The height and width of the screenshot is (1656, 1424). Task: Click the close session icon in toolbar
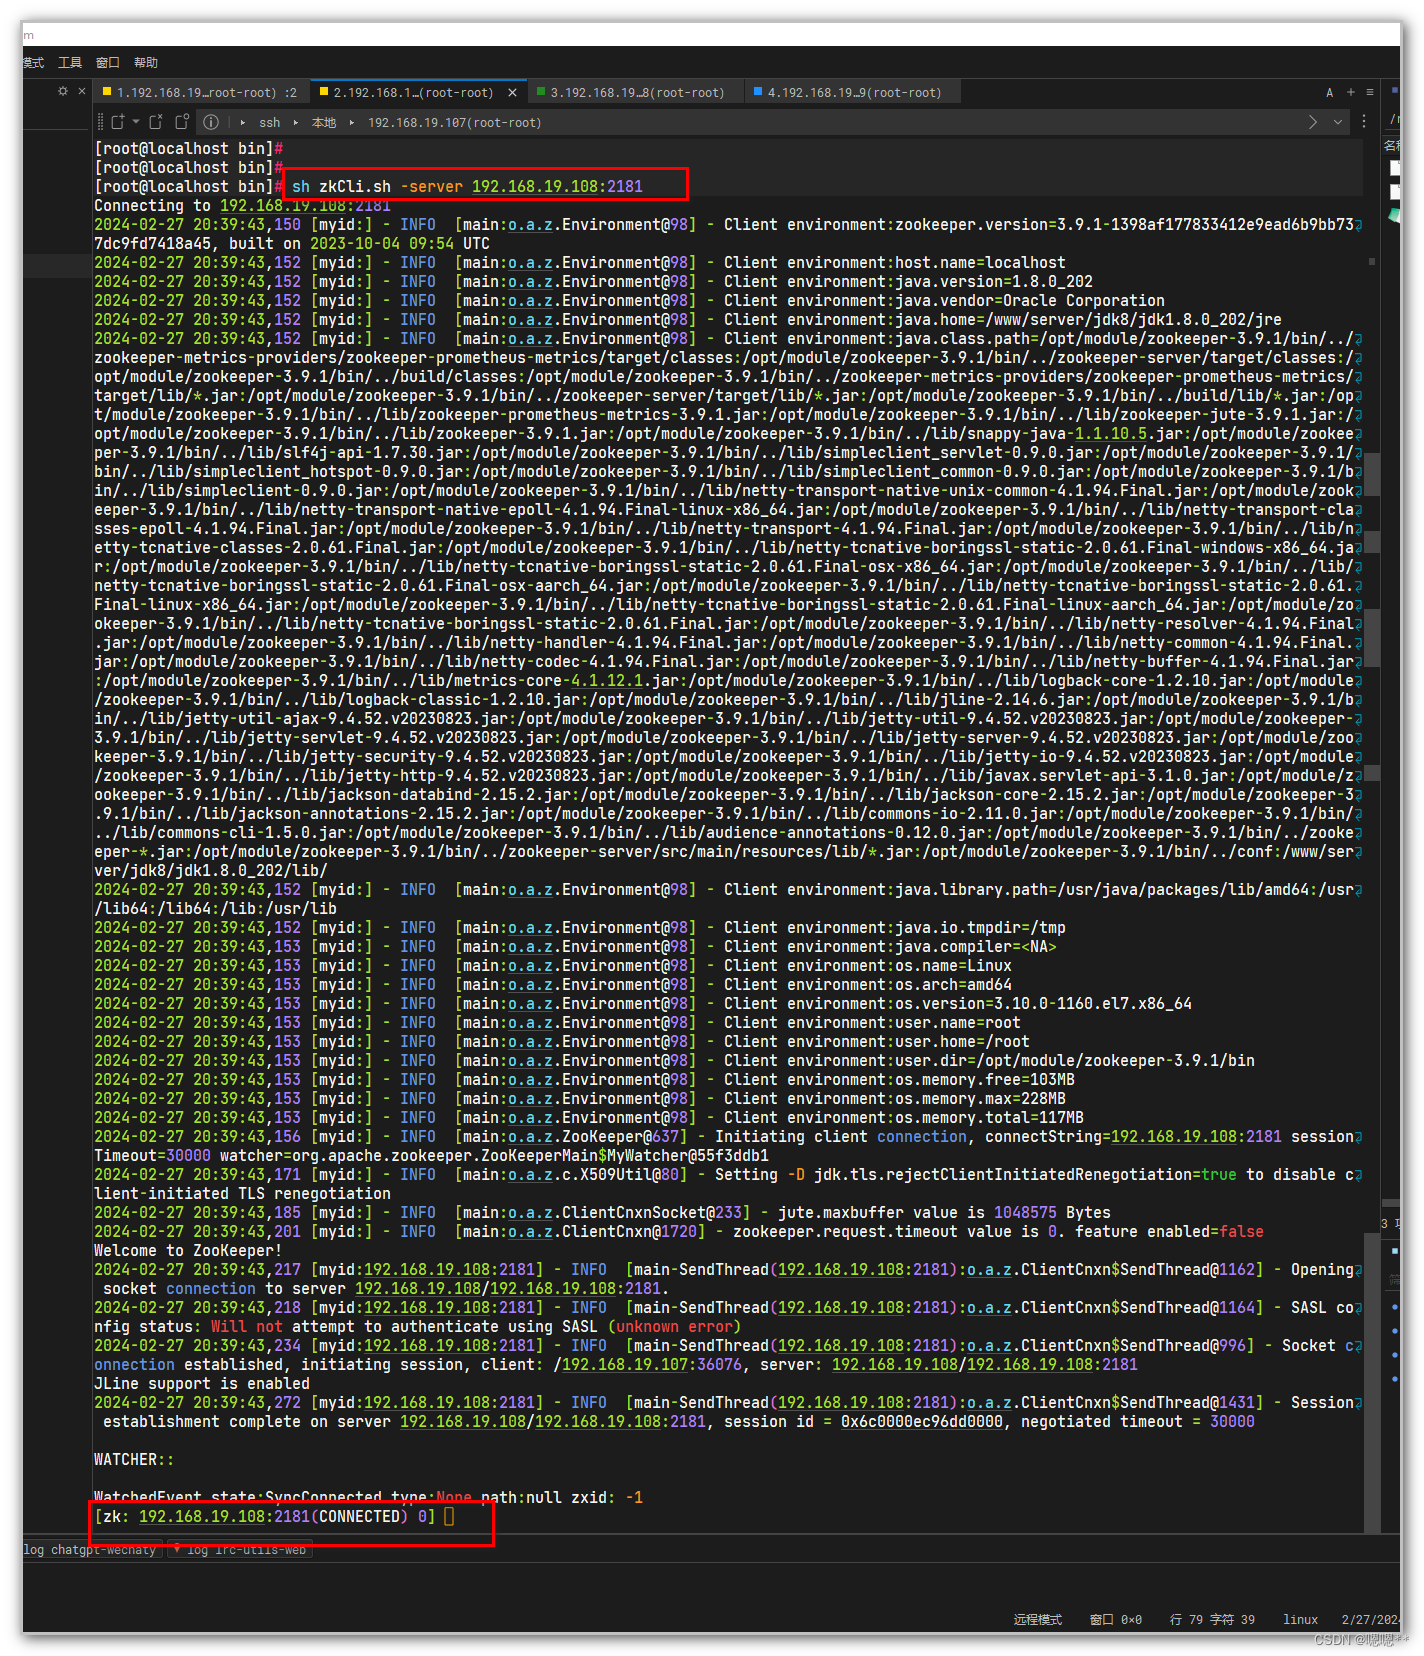click(x=156, y=122)
